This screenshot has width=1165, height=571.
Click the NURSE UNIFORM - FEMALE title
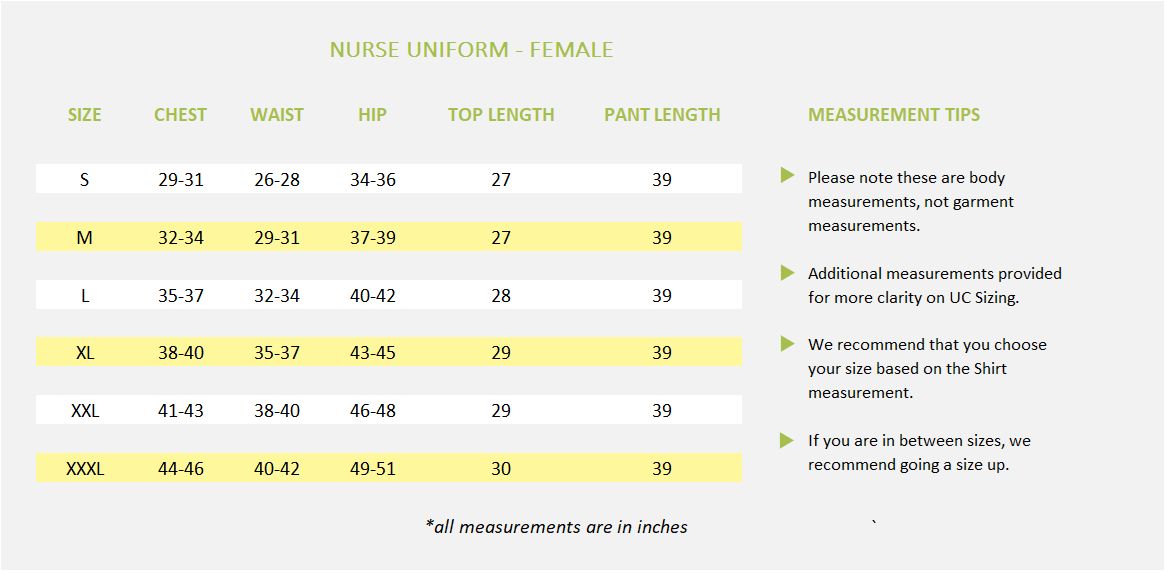coord(471,49)
